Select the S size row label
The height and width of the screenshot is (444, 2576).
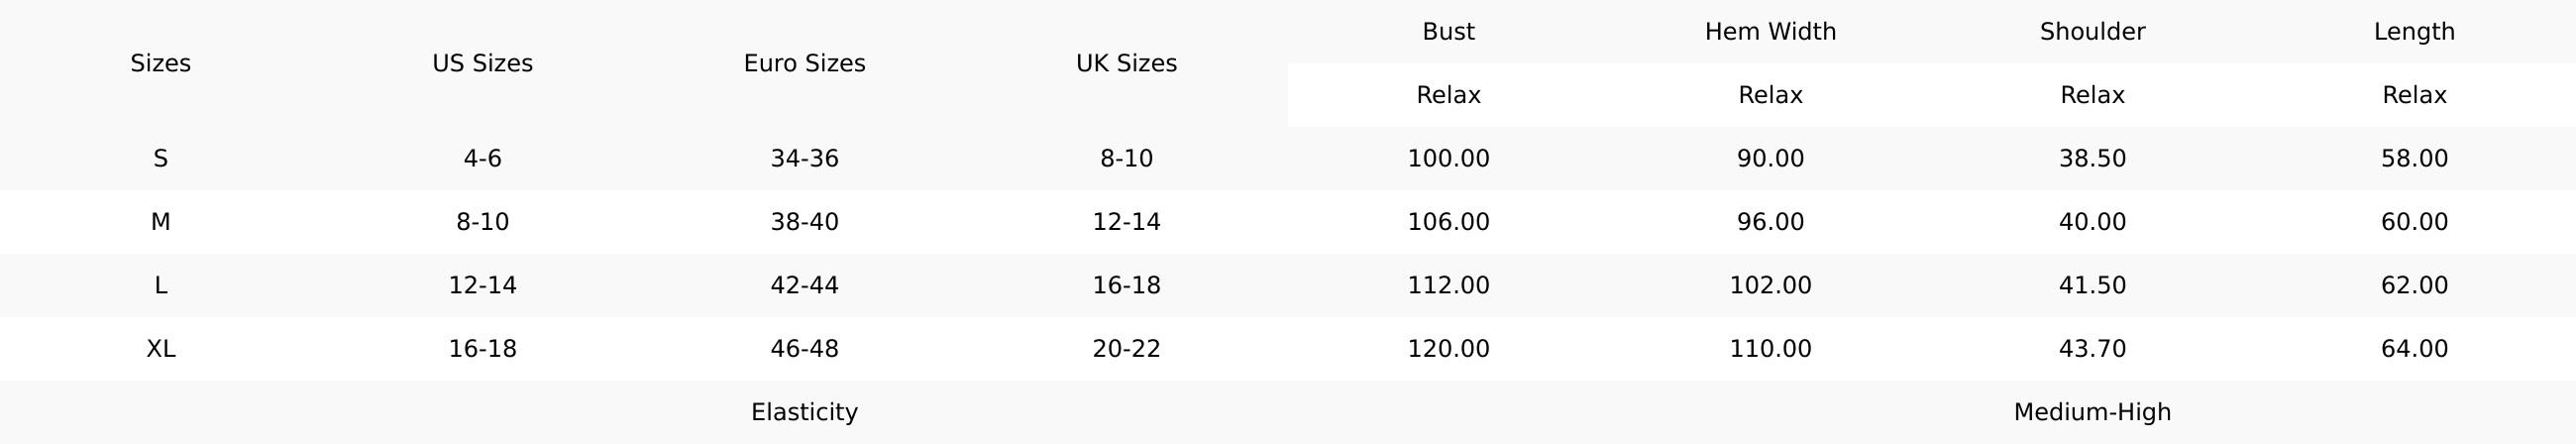pyautogui.click(x=160, y=158)
